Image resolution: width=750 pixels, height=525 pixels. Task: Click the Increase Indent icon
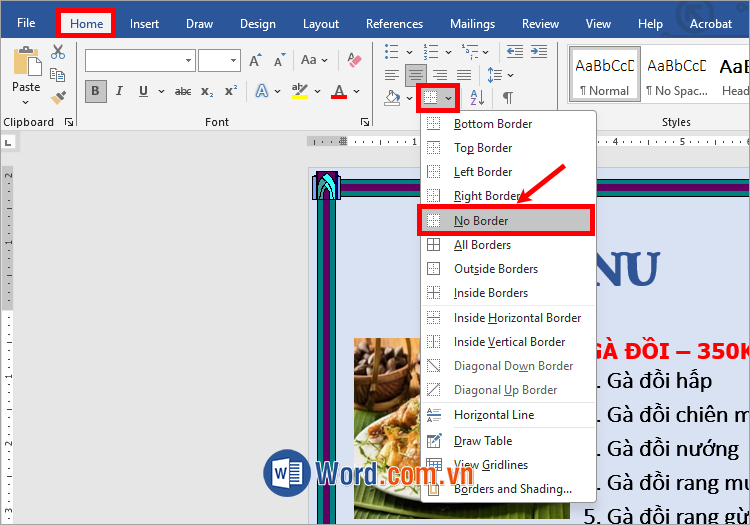[541, 51]
